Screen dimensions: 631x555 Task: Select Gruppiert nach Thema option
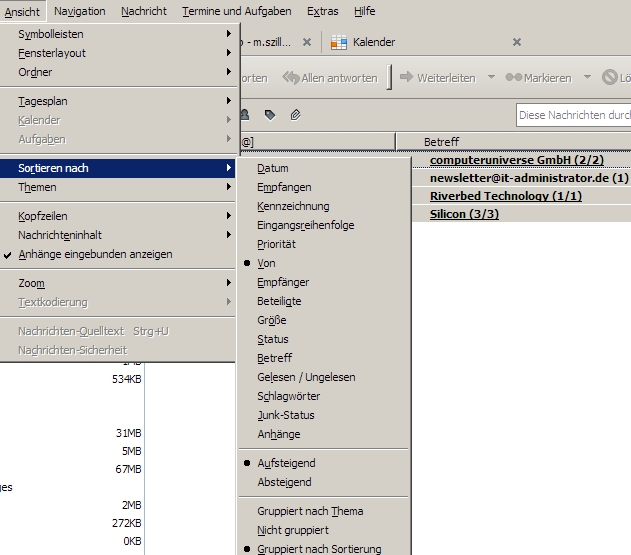310,511
